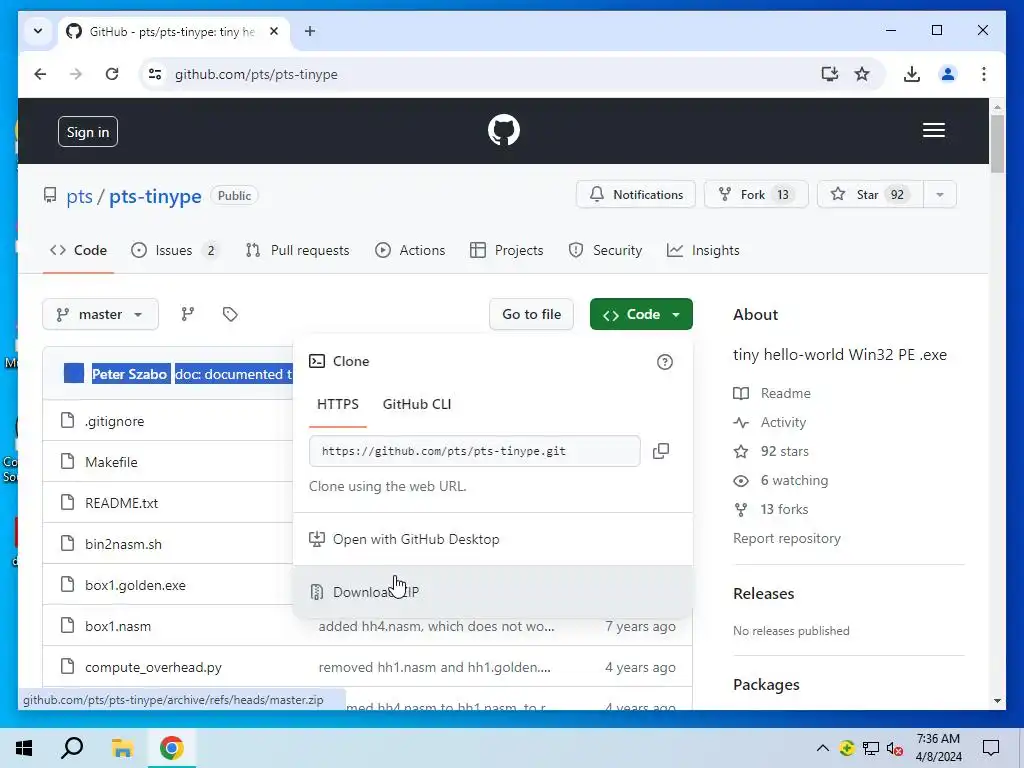Open the pts owner link
The height and width of the screenshot is (768, 1024).
[x=80, y=196]
